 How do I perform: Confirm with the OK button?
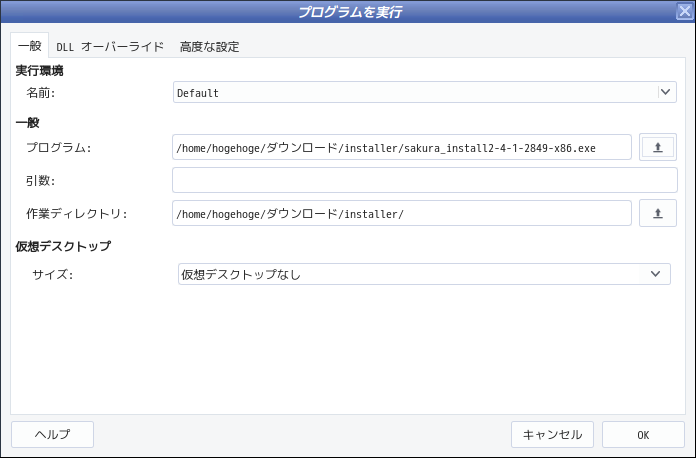[x=643, y=434]
